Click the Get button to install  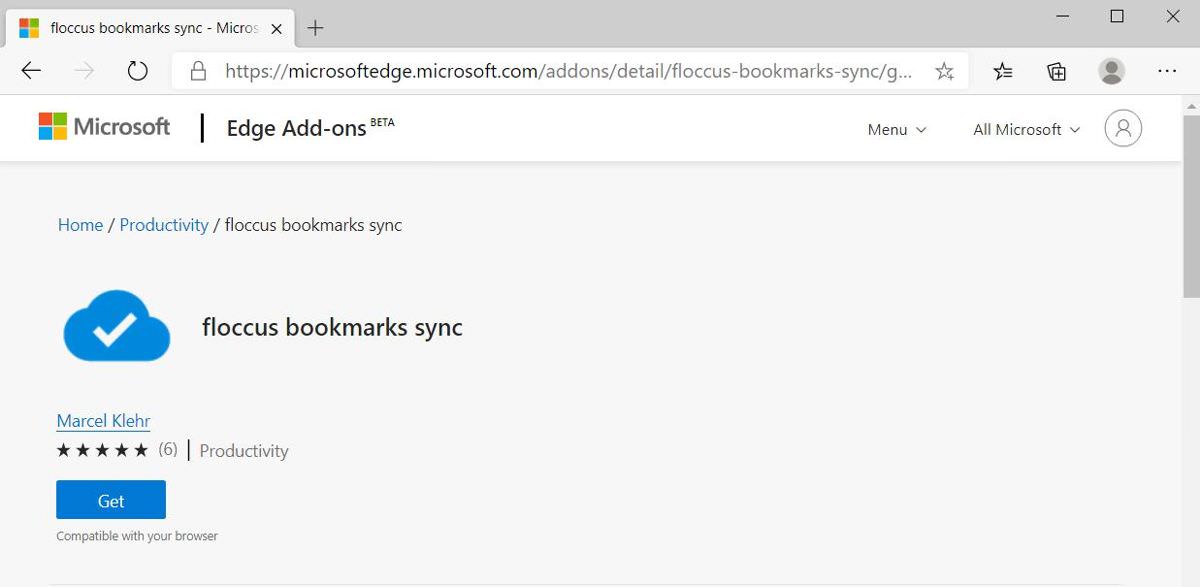coord(110,500)
